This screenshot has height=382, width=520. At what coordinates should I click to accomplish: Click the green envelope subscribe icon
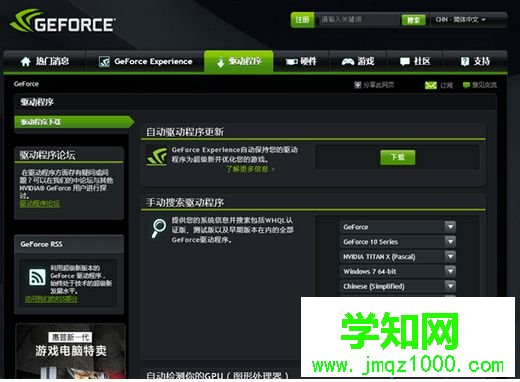(x=431, y=85)
